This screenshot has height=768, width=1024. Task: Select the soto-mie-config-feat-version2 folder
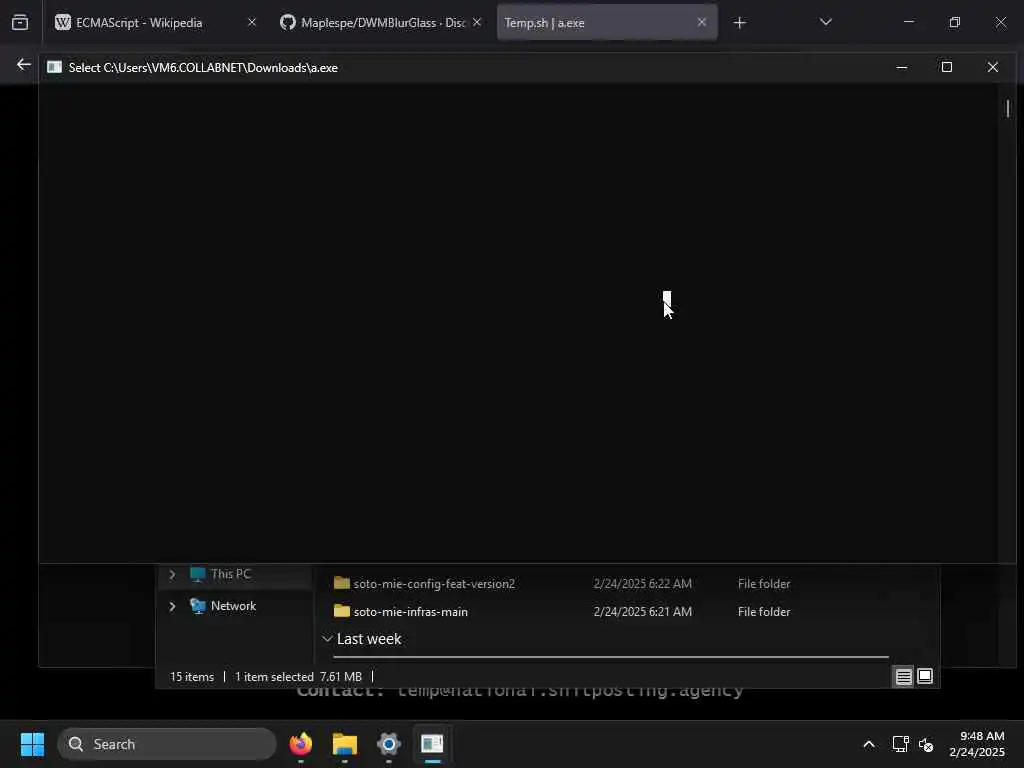pyautogui.click(x=434, y=584)
